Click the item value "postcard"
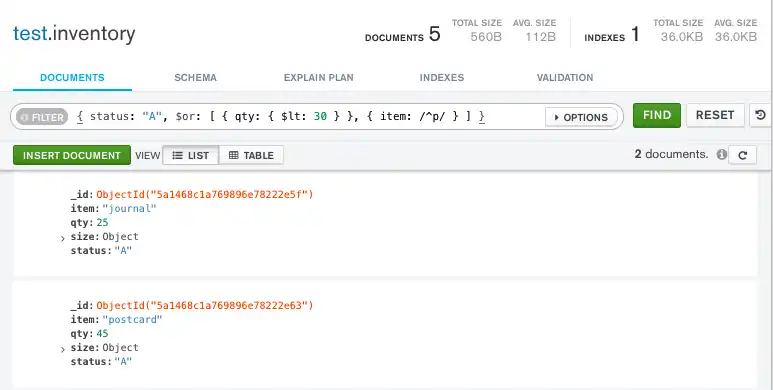 pyautogui.click(x=132, y=319)
